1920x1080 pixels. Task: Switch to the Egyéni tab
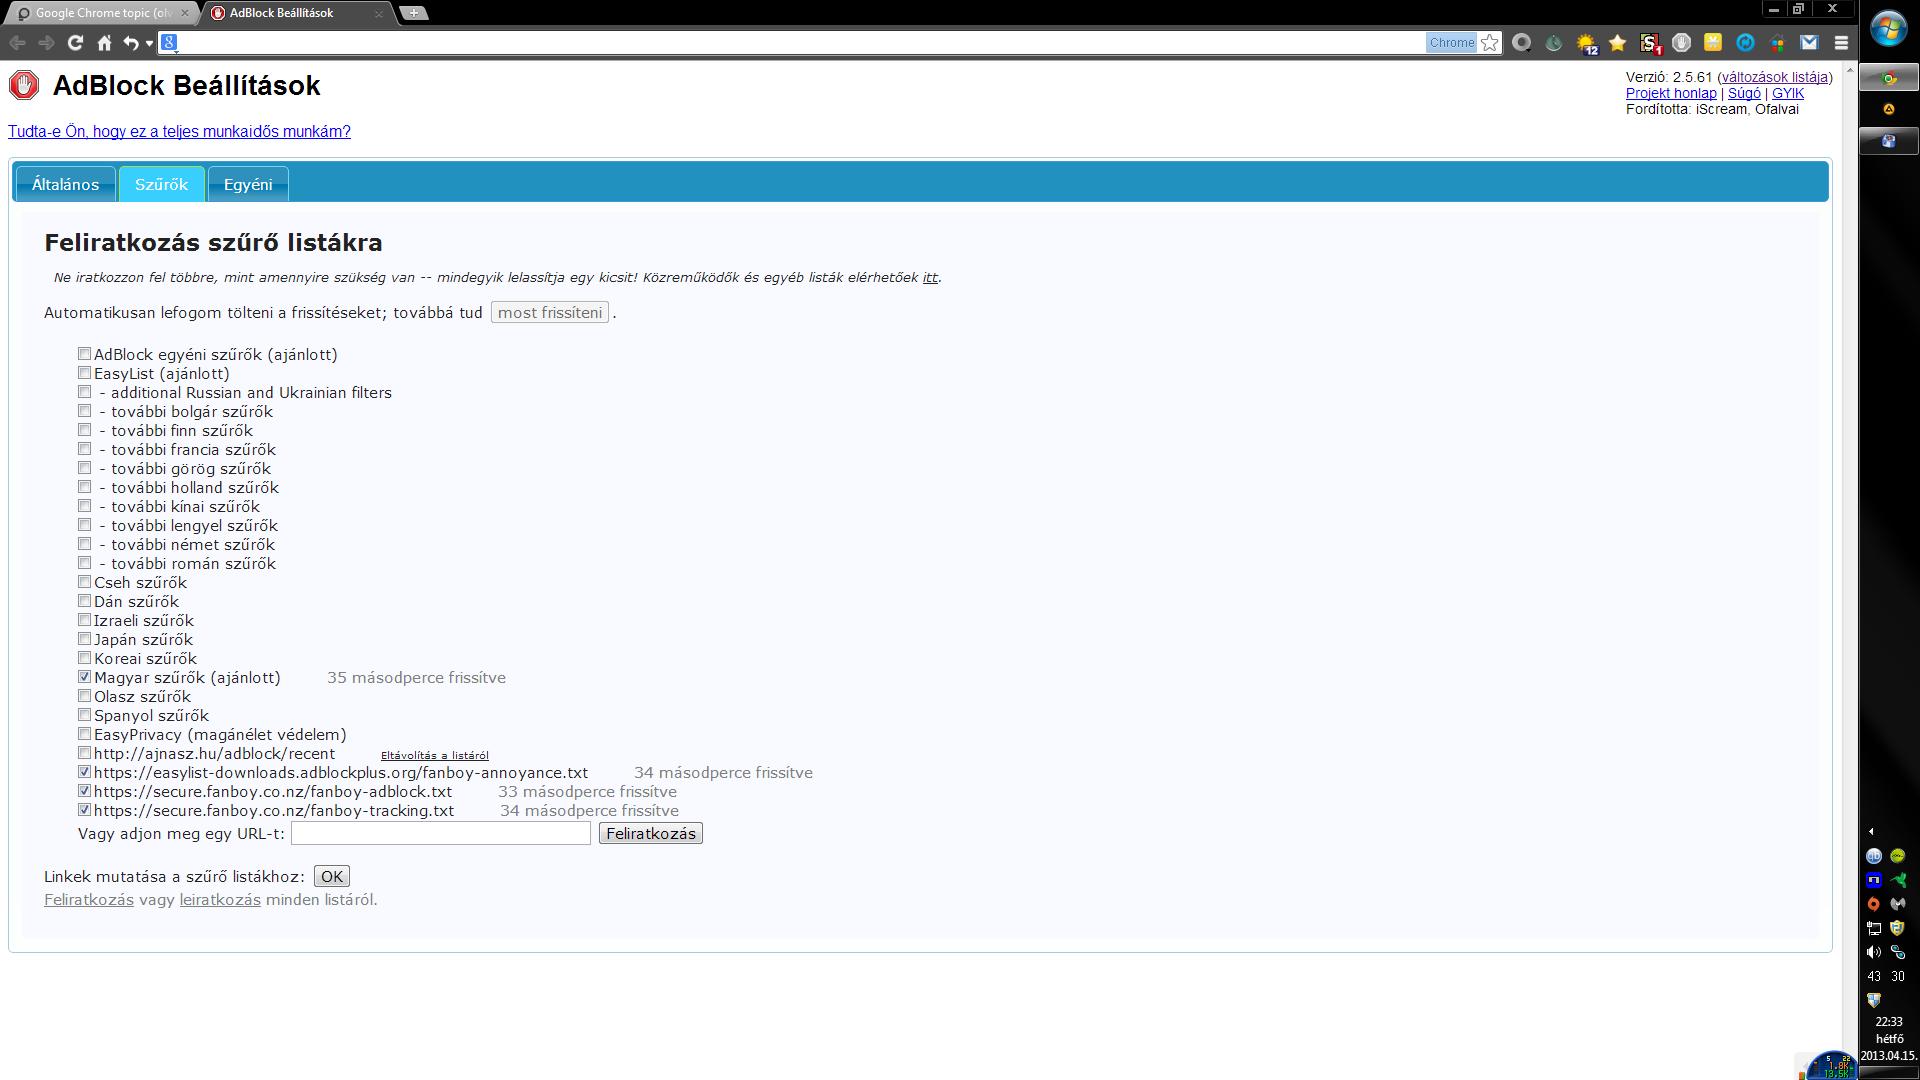[x=248, y=184]
